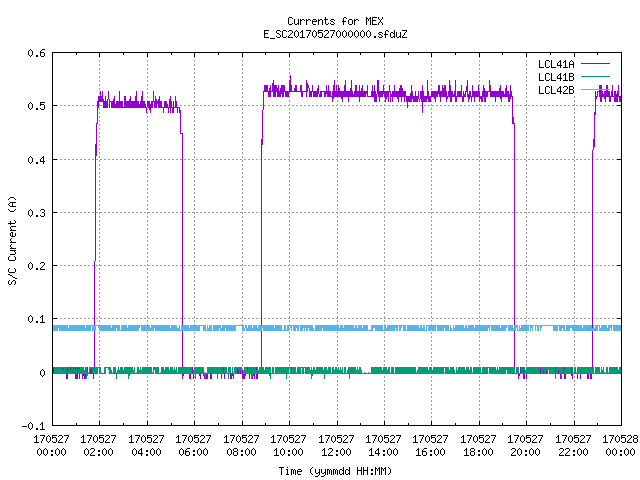
Task: Click the LCL41A legend label
Action: point(556,64)
